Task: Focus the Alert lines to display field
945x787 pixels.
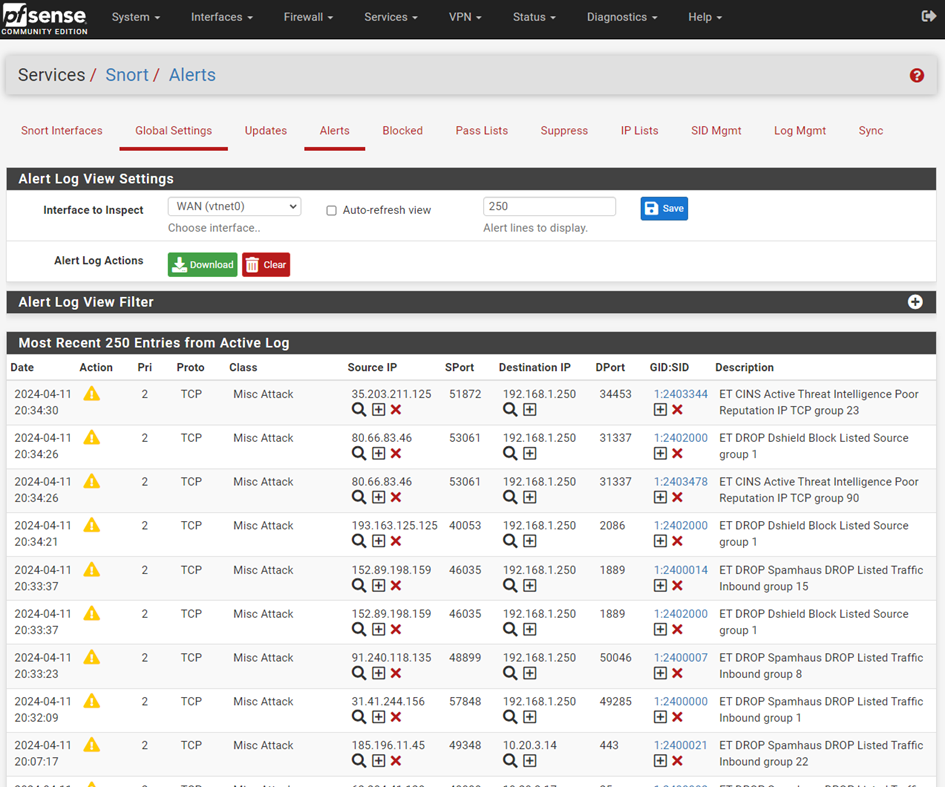Action: [549, 206]
